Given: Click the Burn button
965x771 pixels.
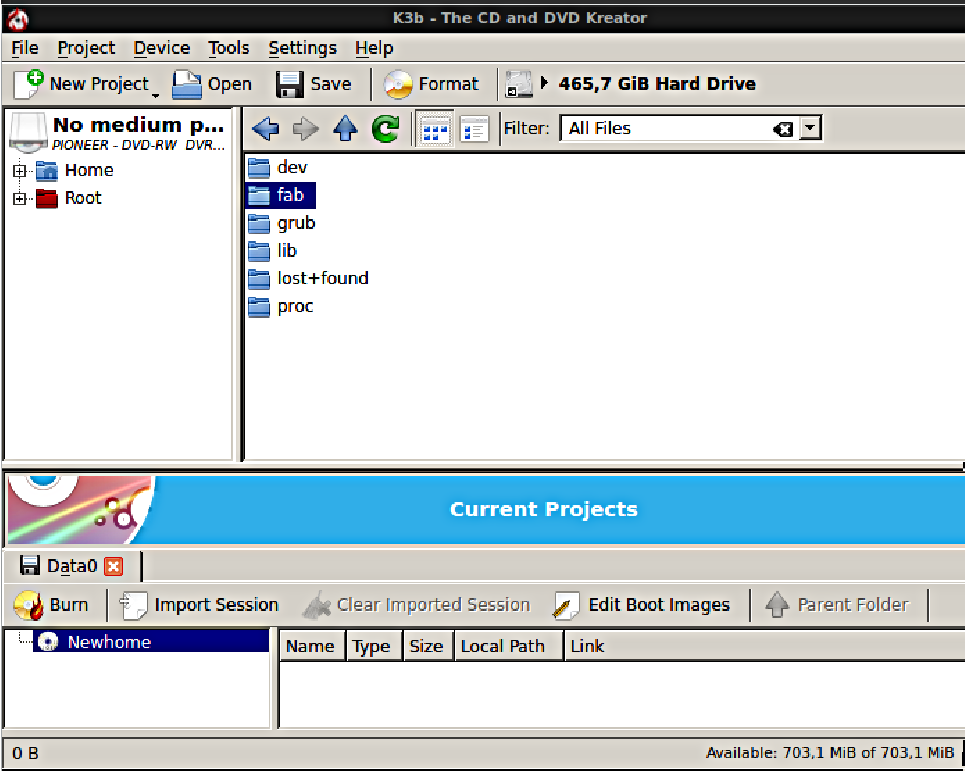Looking at the screenshot, I should pos(51,605).
